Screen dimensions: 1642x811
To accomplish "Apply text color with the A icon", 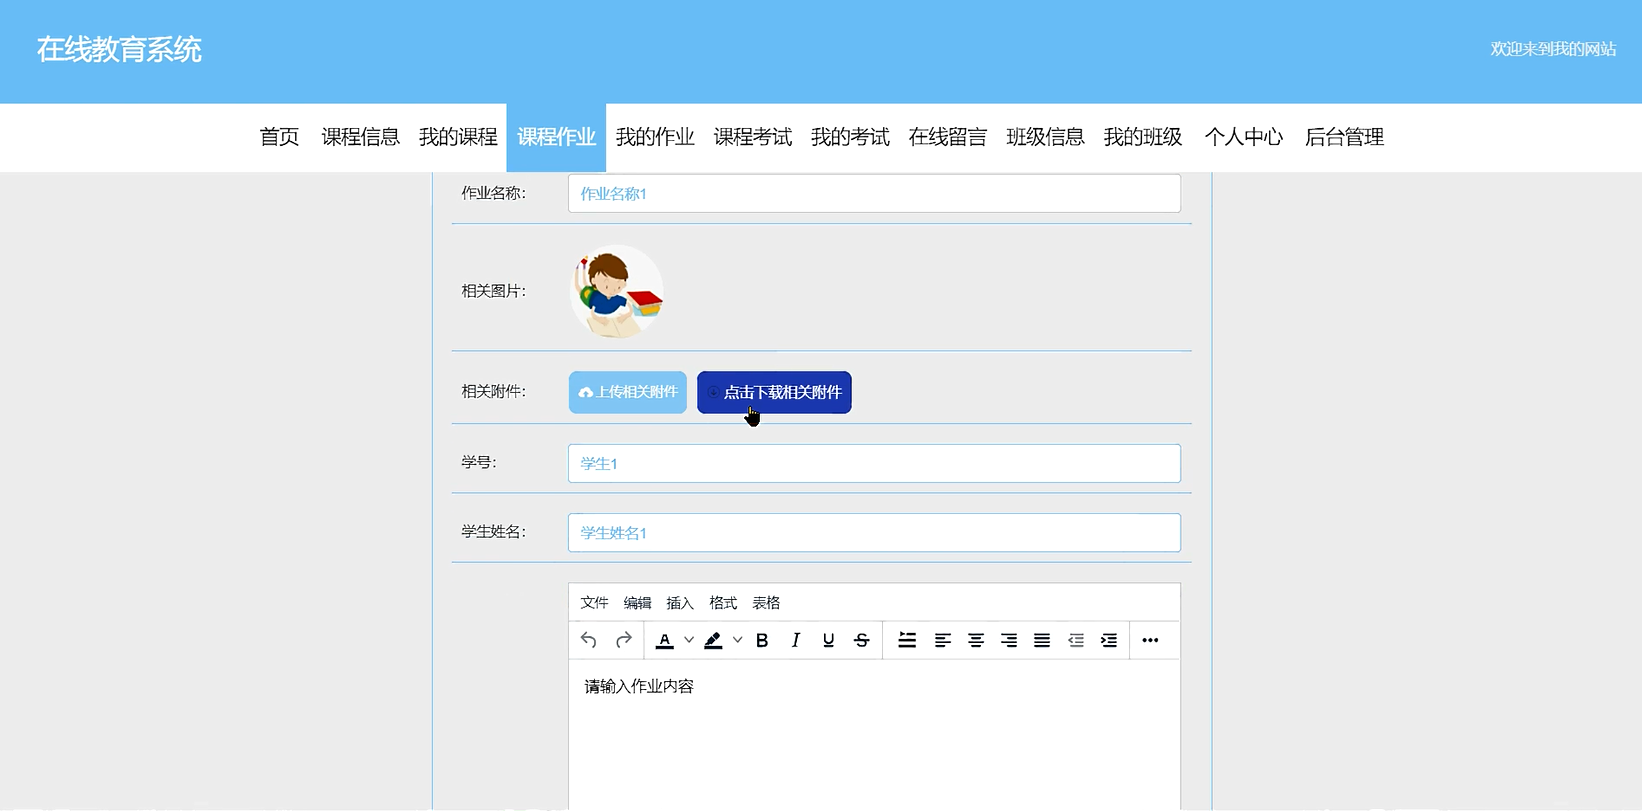I will [x=665, y=640].
